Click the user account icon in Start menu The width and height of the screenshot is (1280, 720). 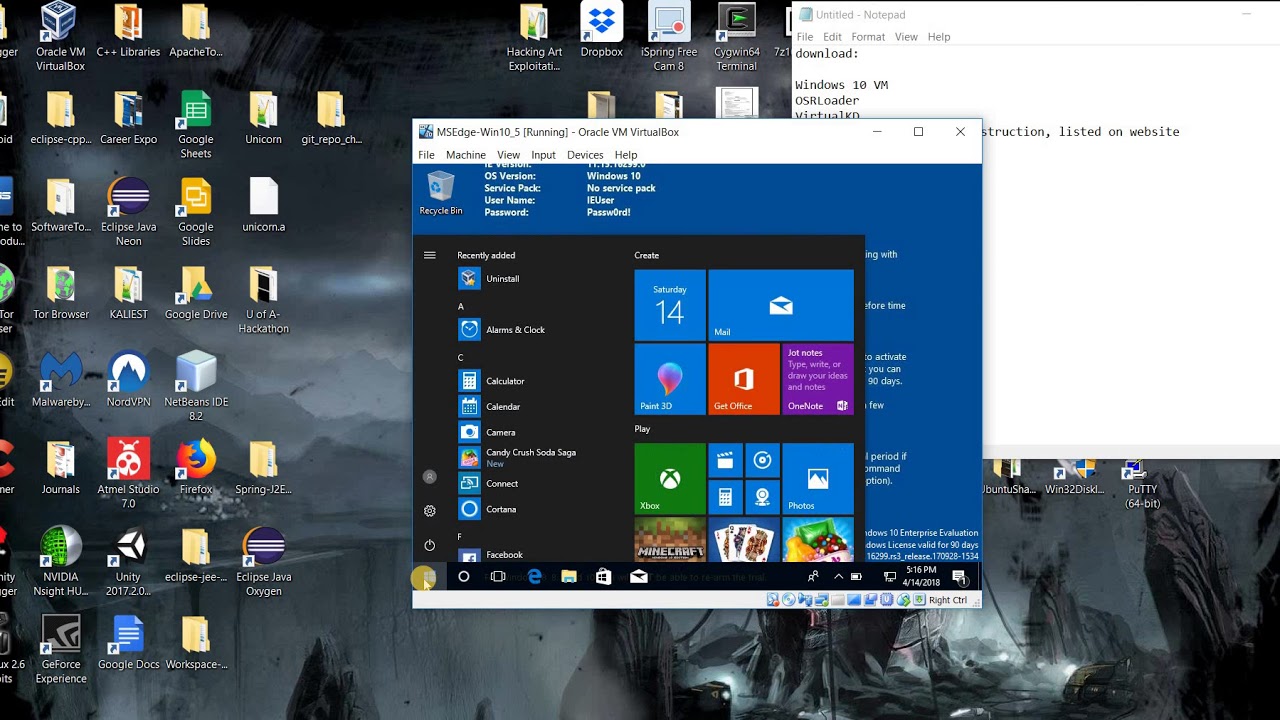pyautogui.click(x=430, y=477)
